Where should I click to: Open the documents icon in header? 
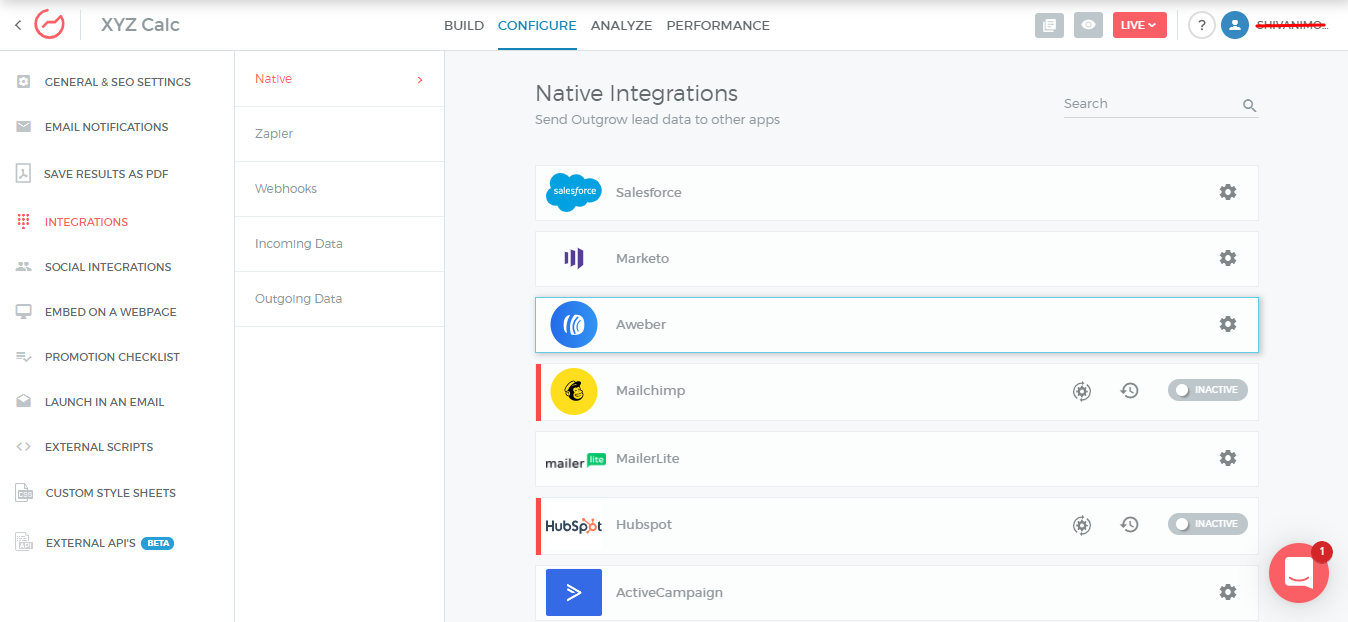pyautogui.click(x=1049, y=25)
